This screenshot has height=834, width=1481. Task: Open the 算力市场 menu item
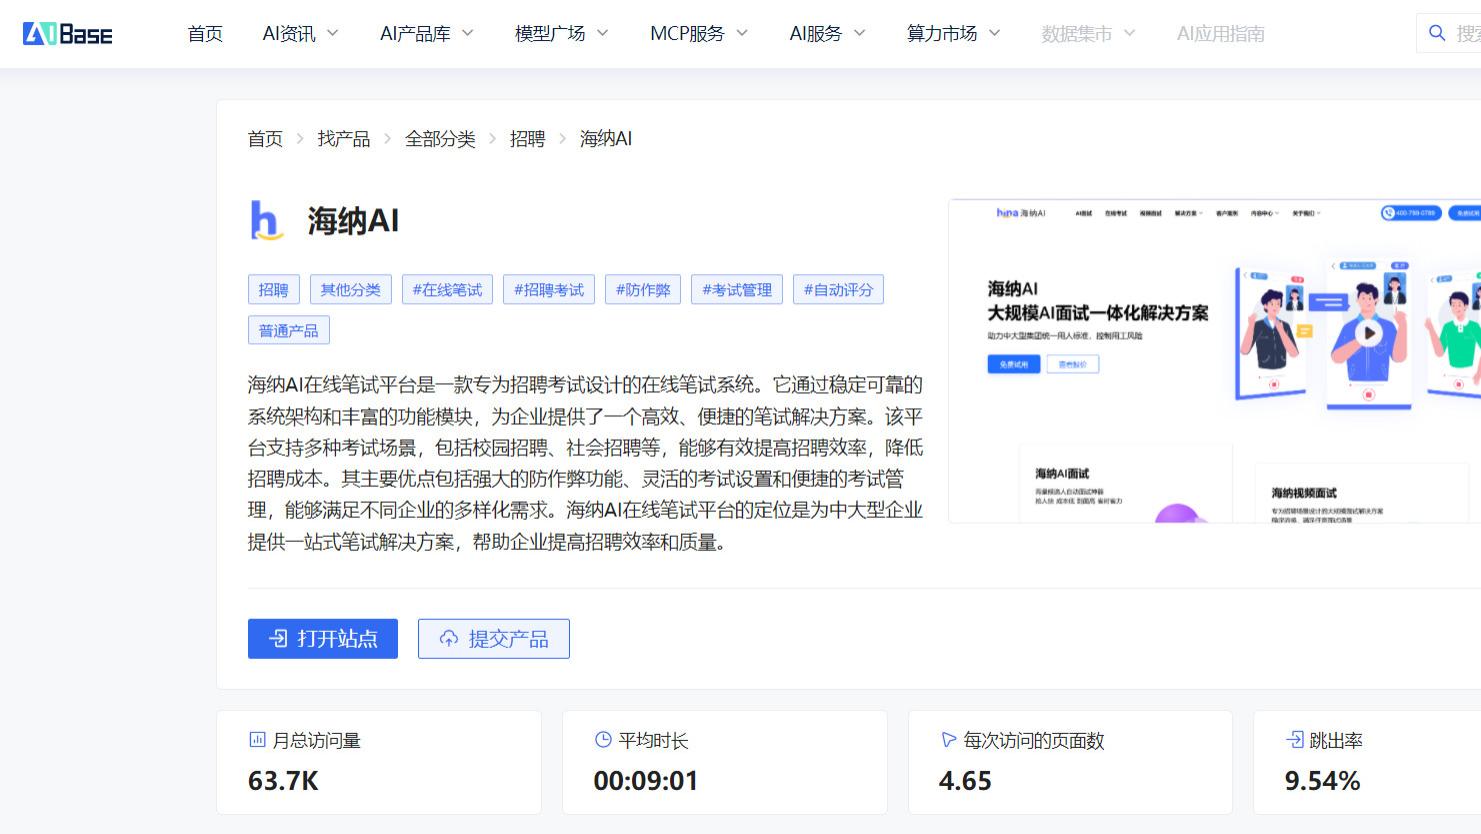point(942,34)
